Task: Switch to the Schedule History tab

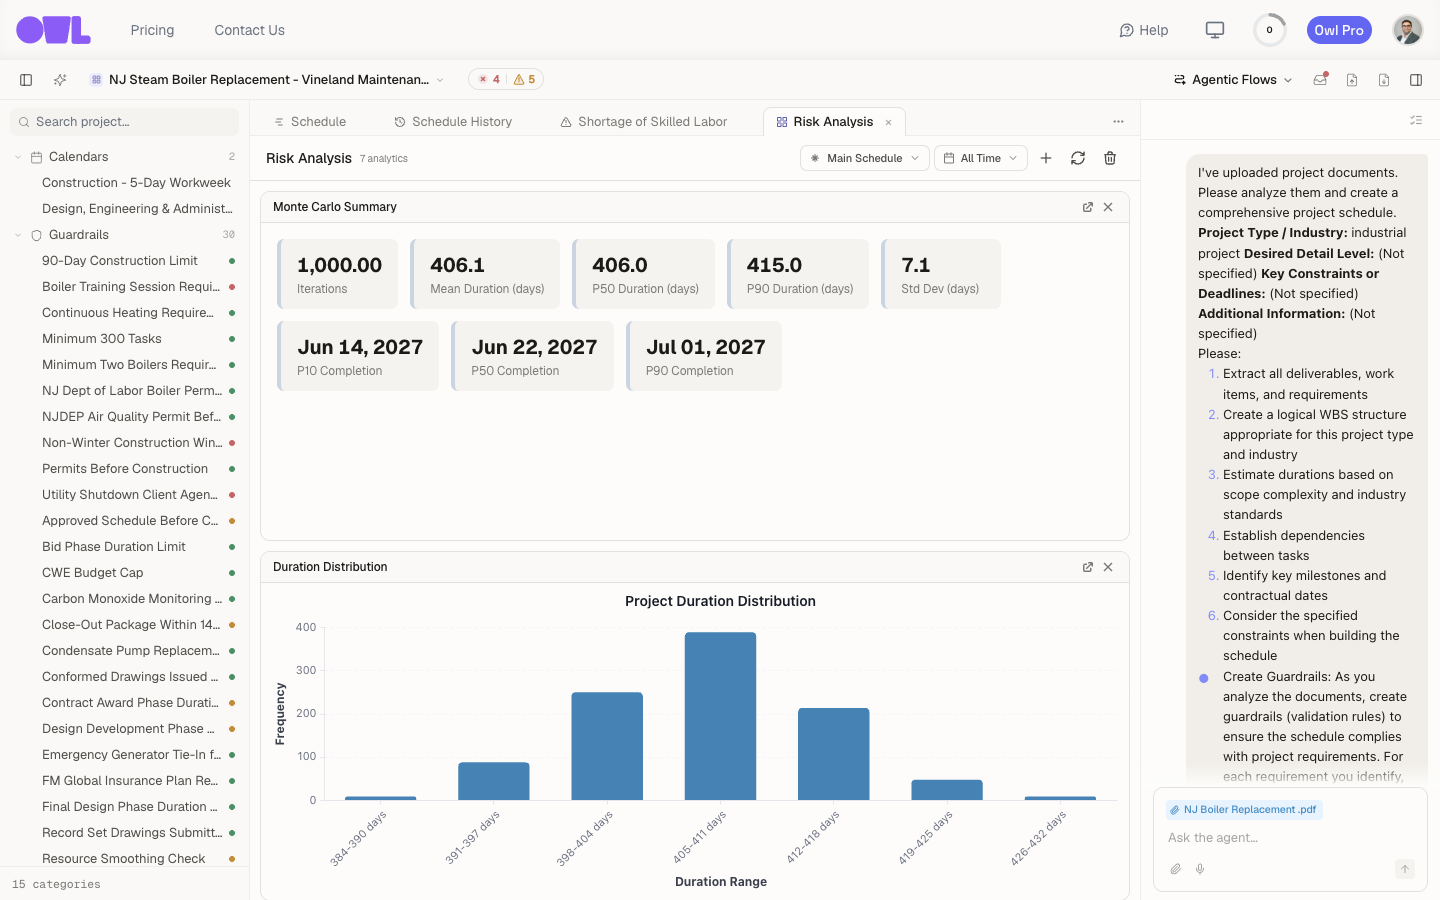Action: coord(453,122)
